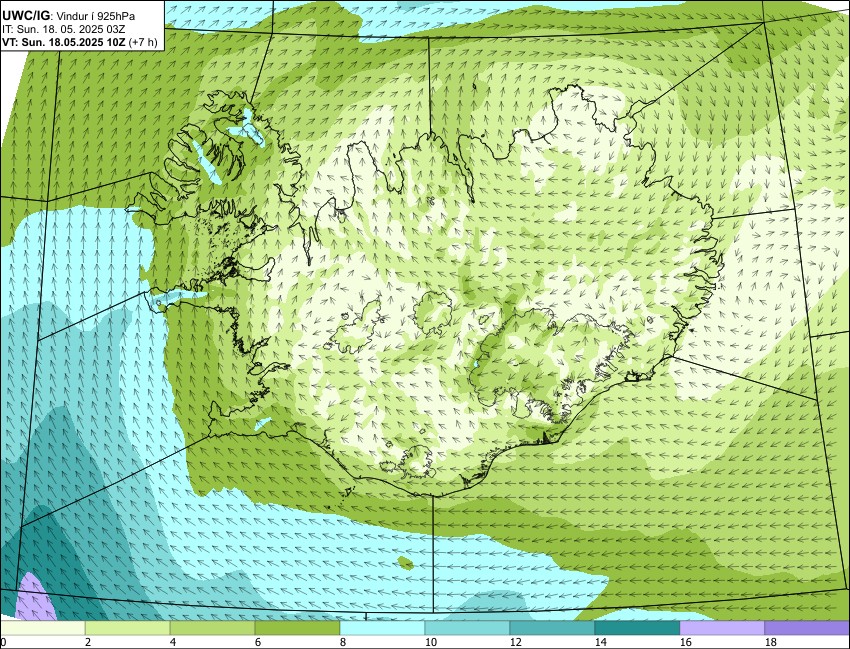
Task: Click the 0-2 palest legend color block
Action: 42,628
